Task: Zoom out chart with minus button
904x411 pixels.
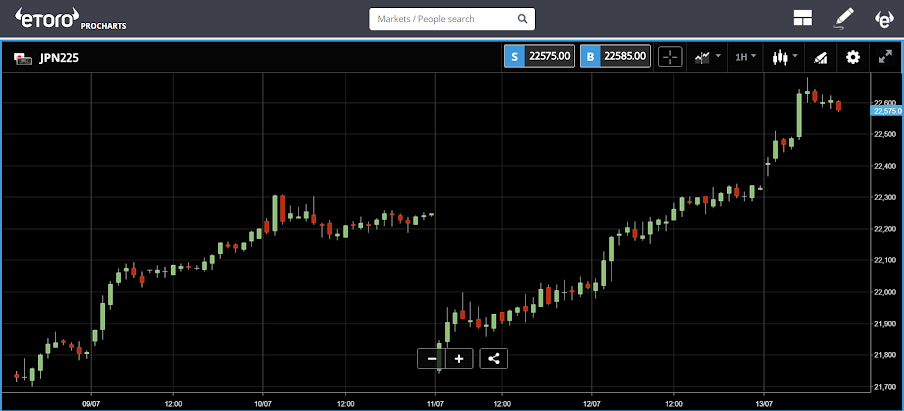Action: [x=431, y=359]
